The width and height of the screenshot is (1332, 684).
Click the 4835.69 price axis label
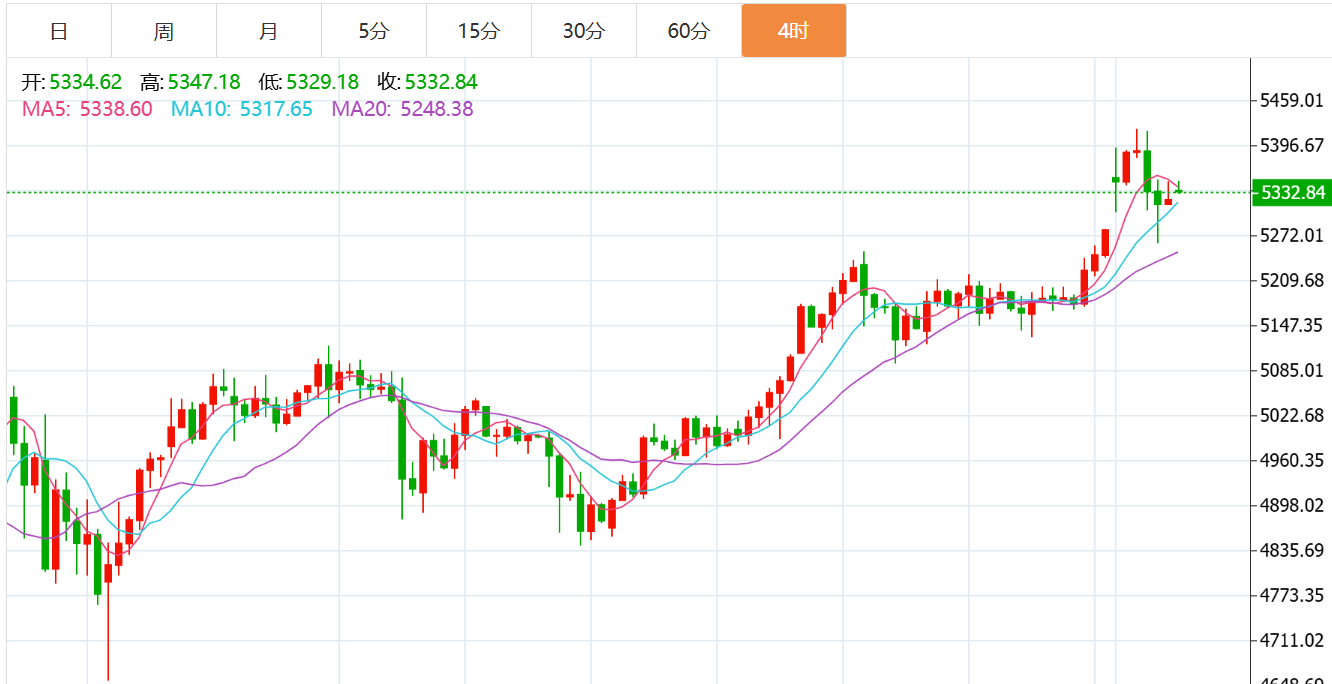[x=1292, y=550]
